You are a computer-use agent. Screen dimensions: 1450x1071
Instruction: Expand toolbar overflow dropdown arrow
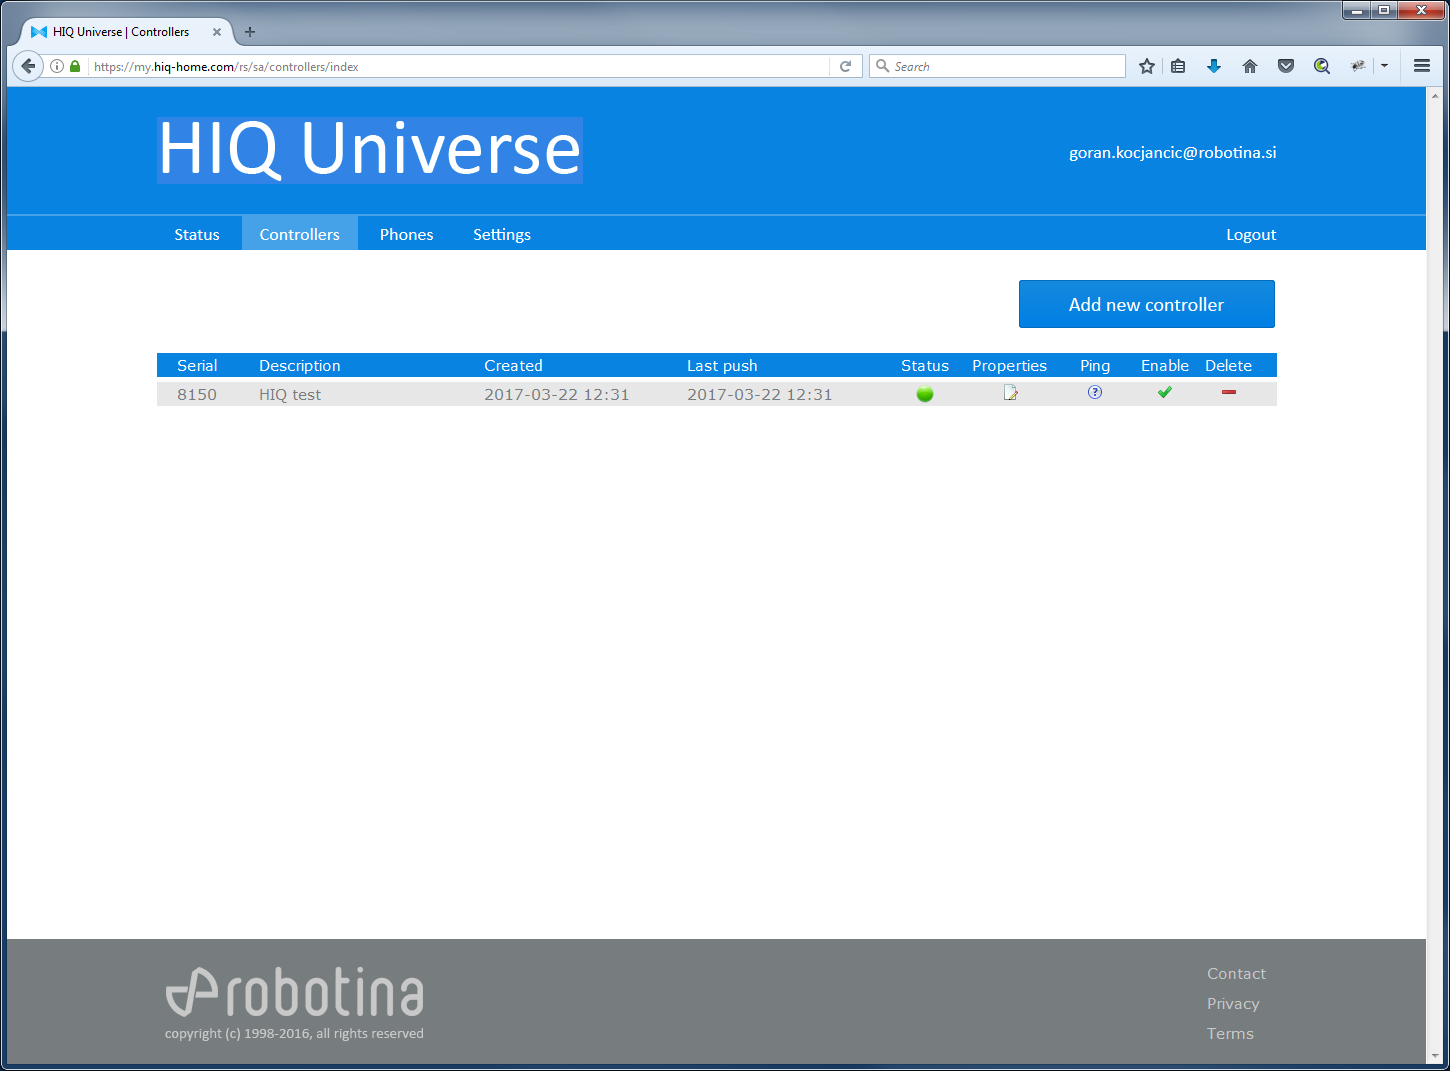[1385, 66]
